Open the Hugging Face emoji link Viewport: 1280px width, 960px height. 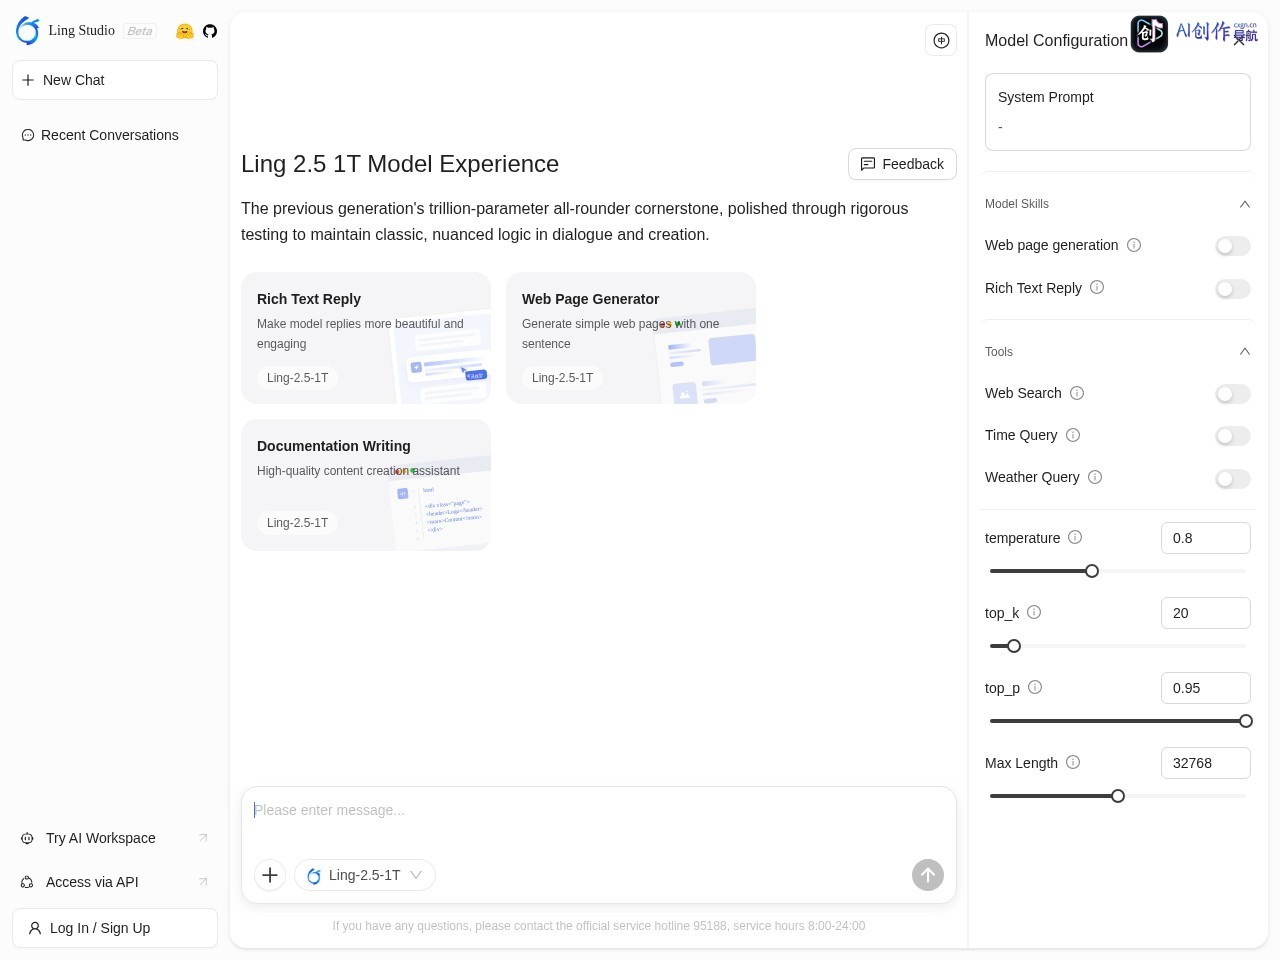[184, 31]
